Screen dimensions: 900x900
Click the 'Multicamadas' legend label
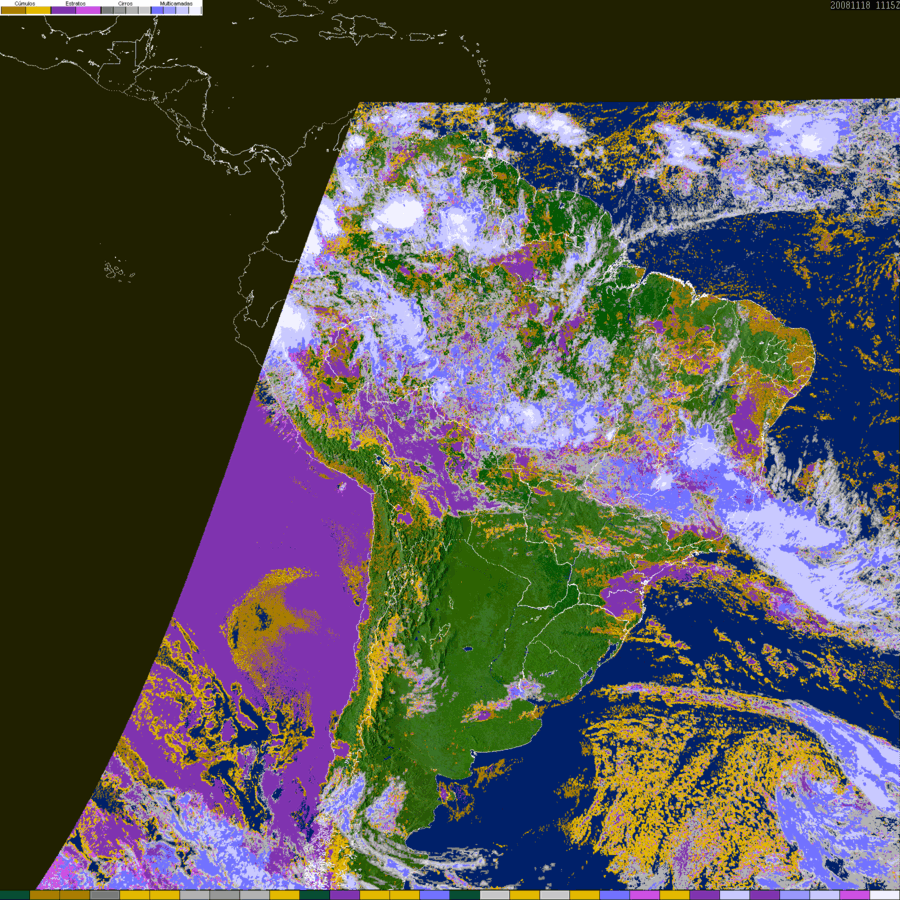pyautogui.click(x=176, y=3)
